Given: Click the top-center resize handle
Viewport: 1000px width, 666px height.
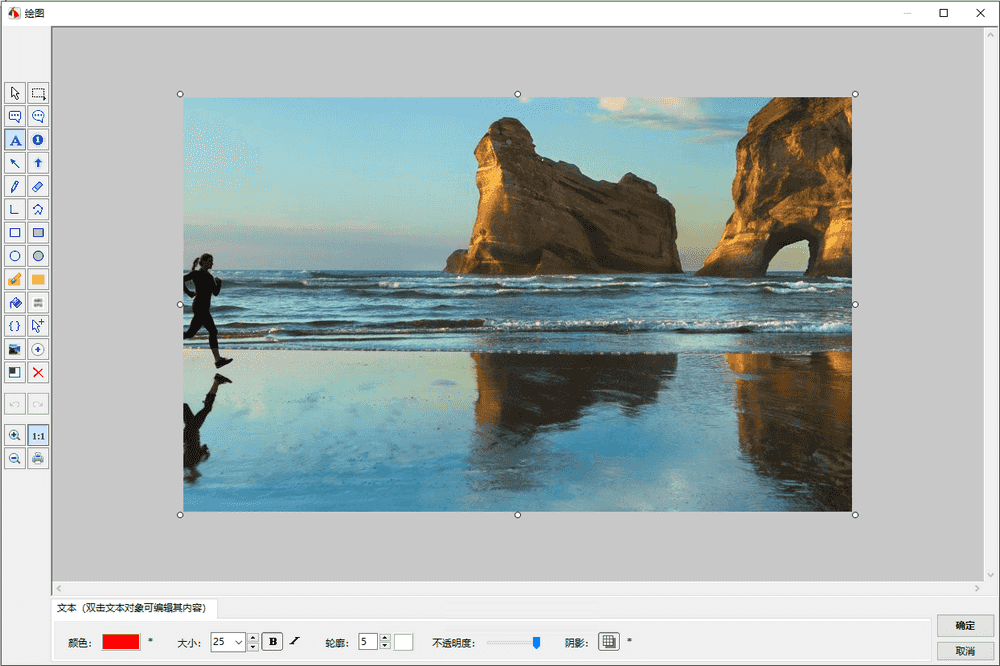Looking at the screenshot, I should pos(517,94).
